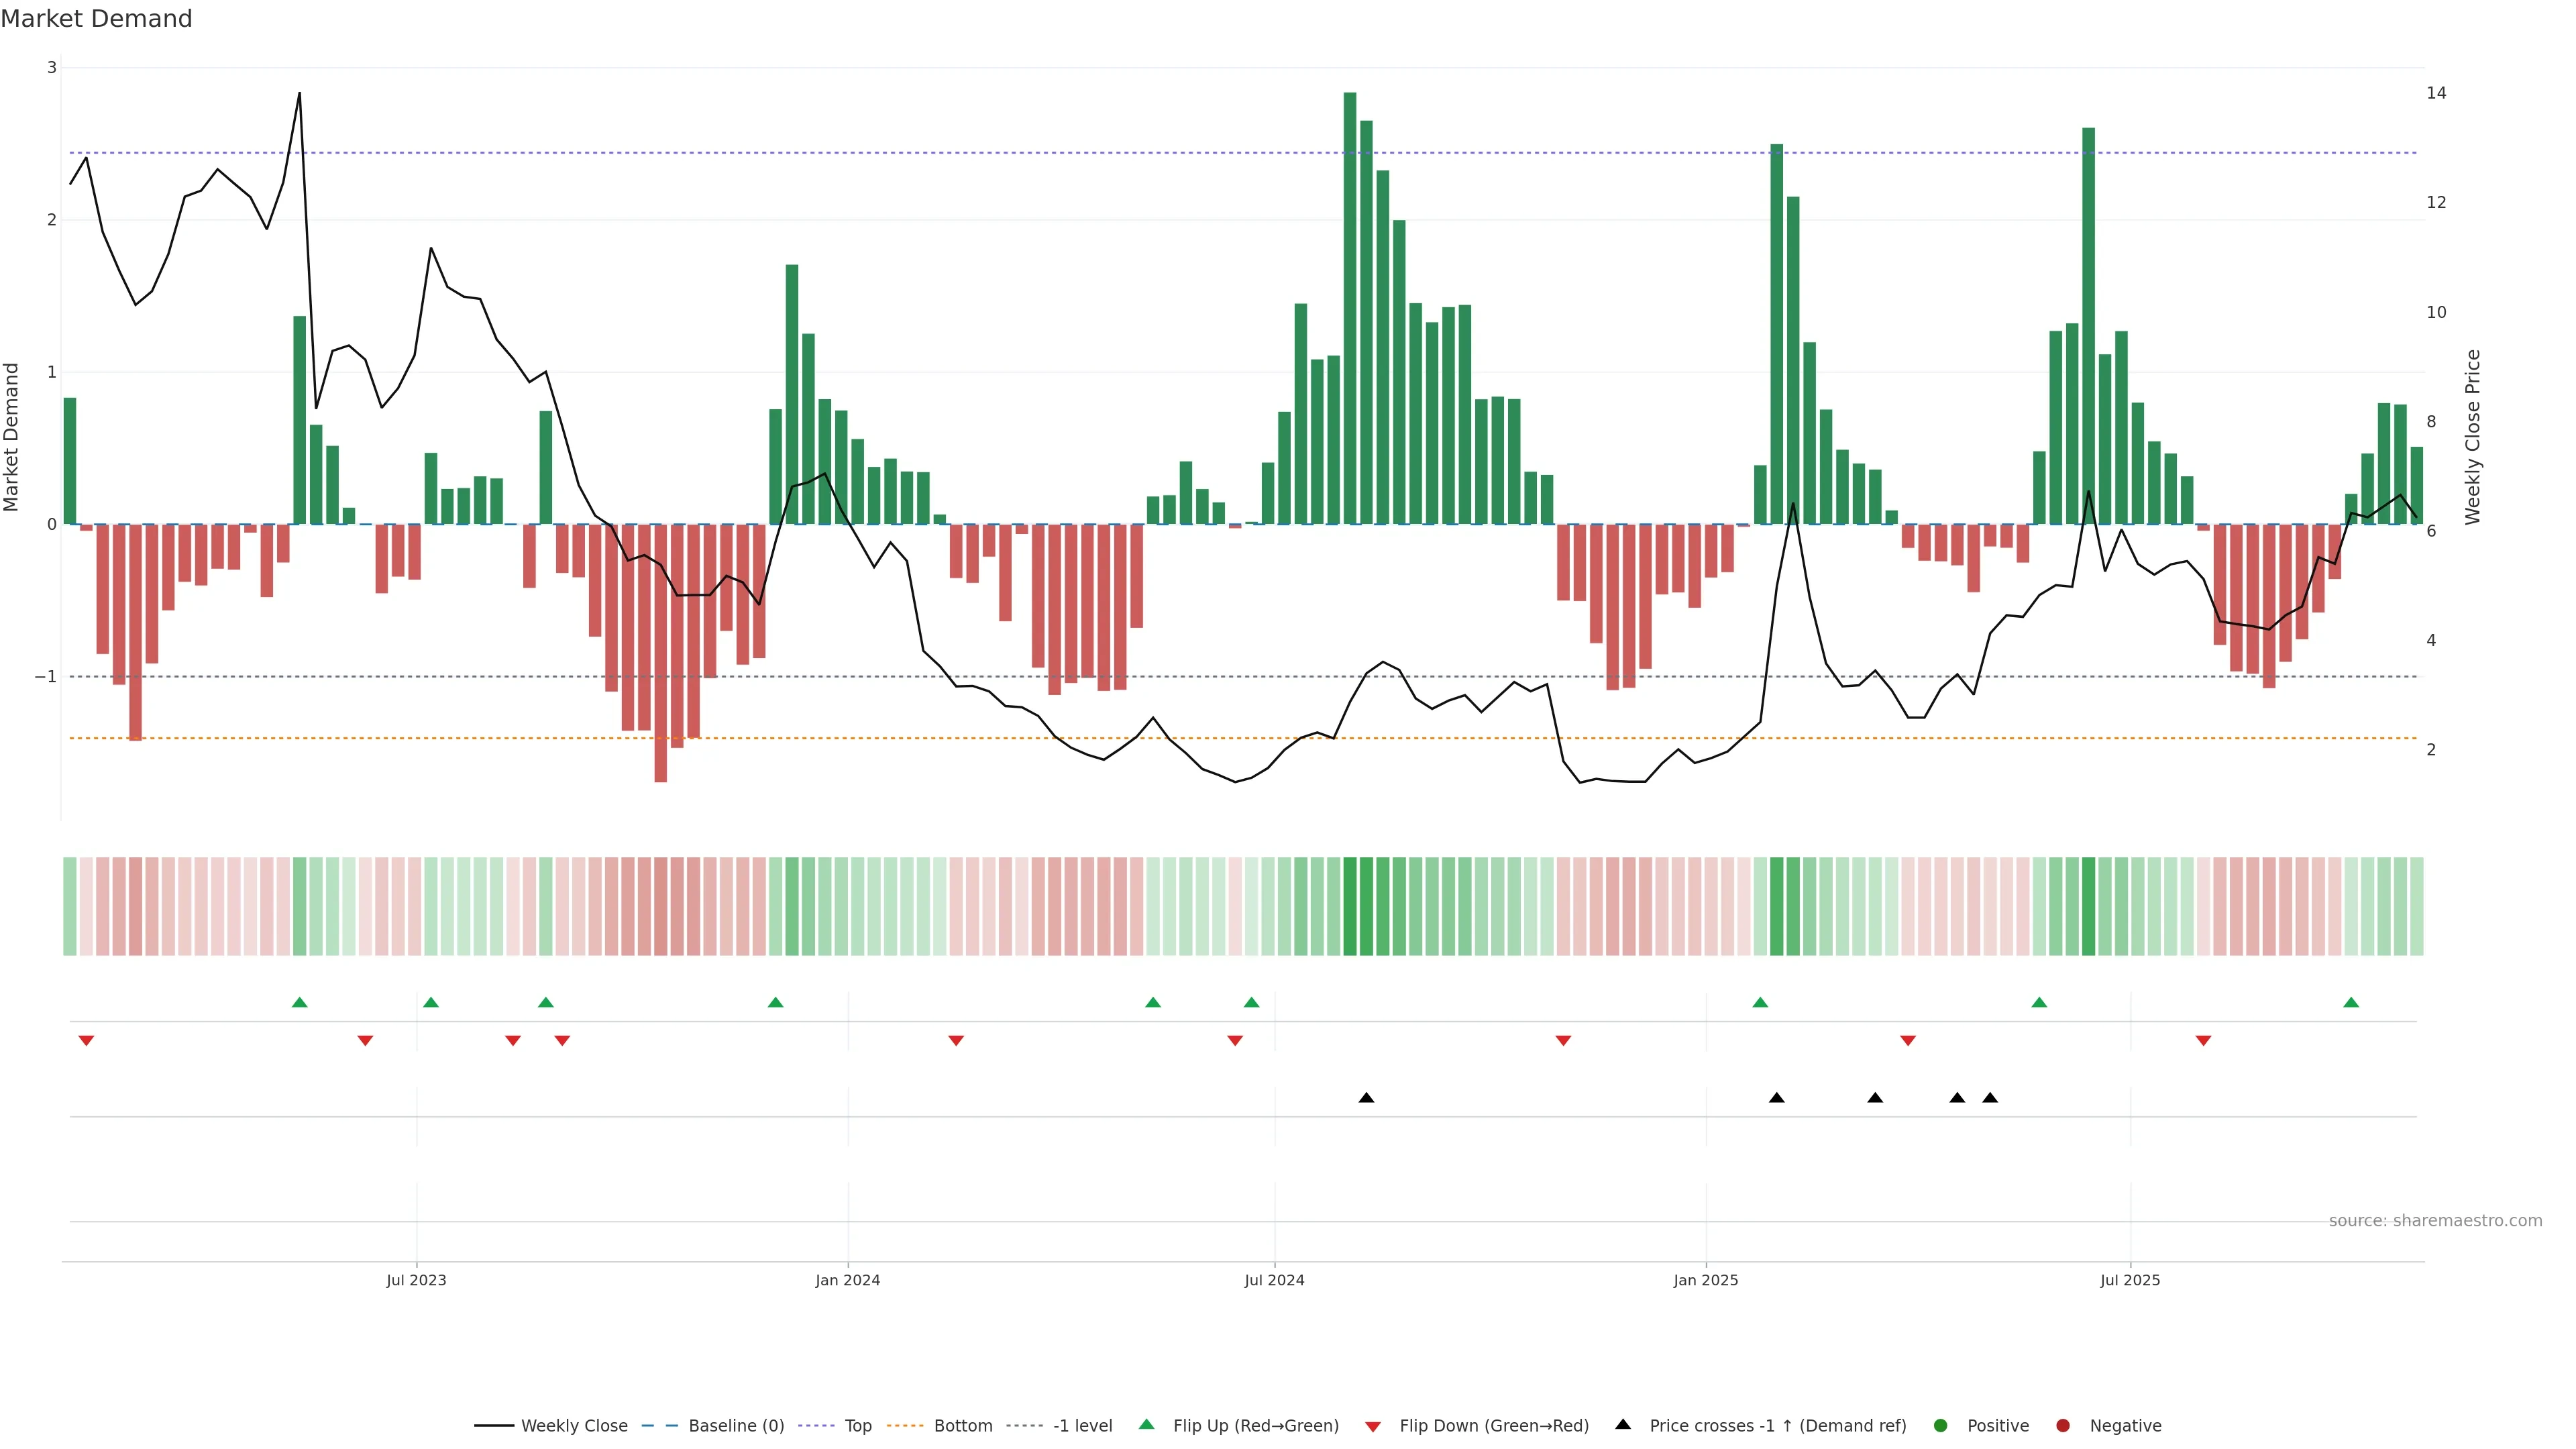Screen dimensions: 2576x1449
Task: Toggle the -1 level legend entry
Action: [x=1082, y=1425]
